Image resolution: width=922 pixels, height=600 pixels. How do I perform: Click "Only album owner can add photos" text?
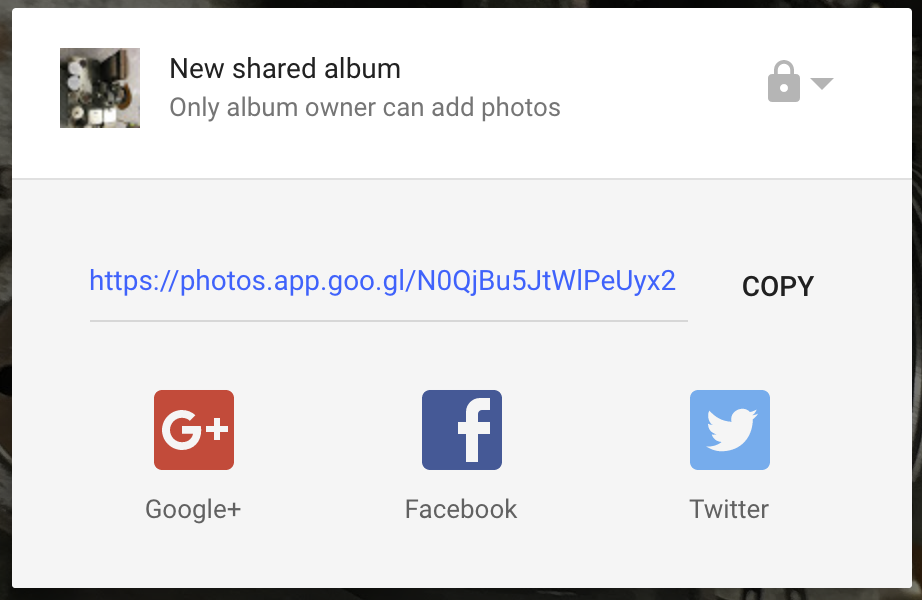(x=365, y=108)
